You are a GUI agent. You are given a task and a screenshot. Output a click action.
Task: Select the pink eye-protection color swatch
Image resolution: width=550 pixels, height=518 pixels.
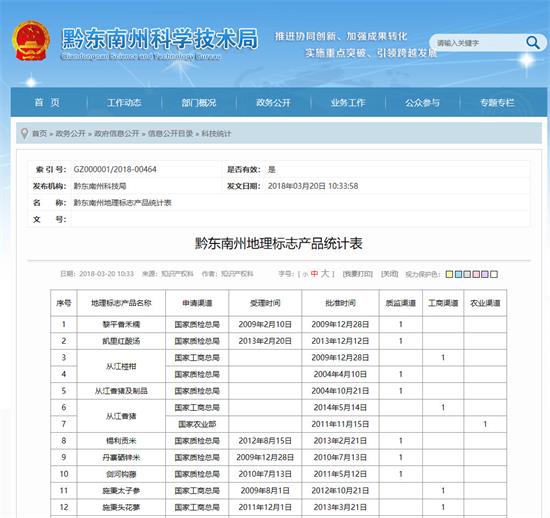tap(476, 274)
